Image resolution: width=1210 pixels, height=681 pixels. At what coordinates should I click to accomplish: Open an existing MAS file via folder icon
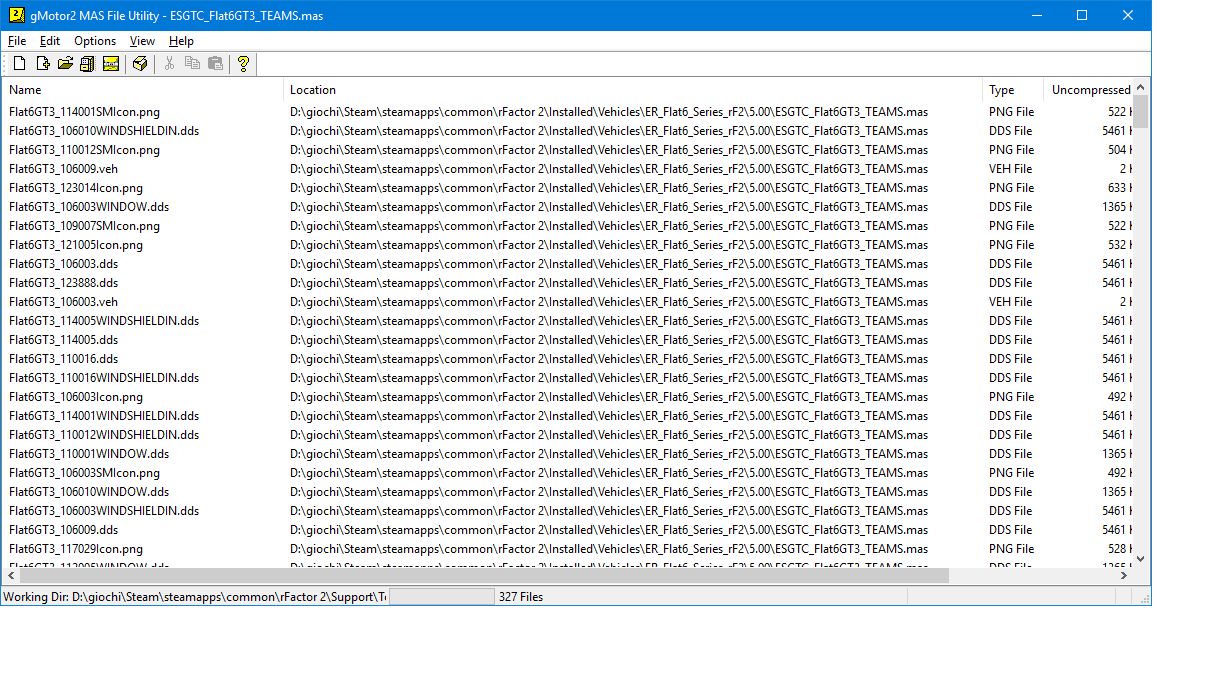point(66,64)
